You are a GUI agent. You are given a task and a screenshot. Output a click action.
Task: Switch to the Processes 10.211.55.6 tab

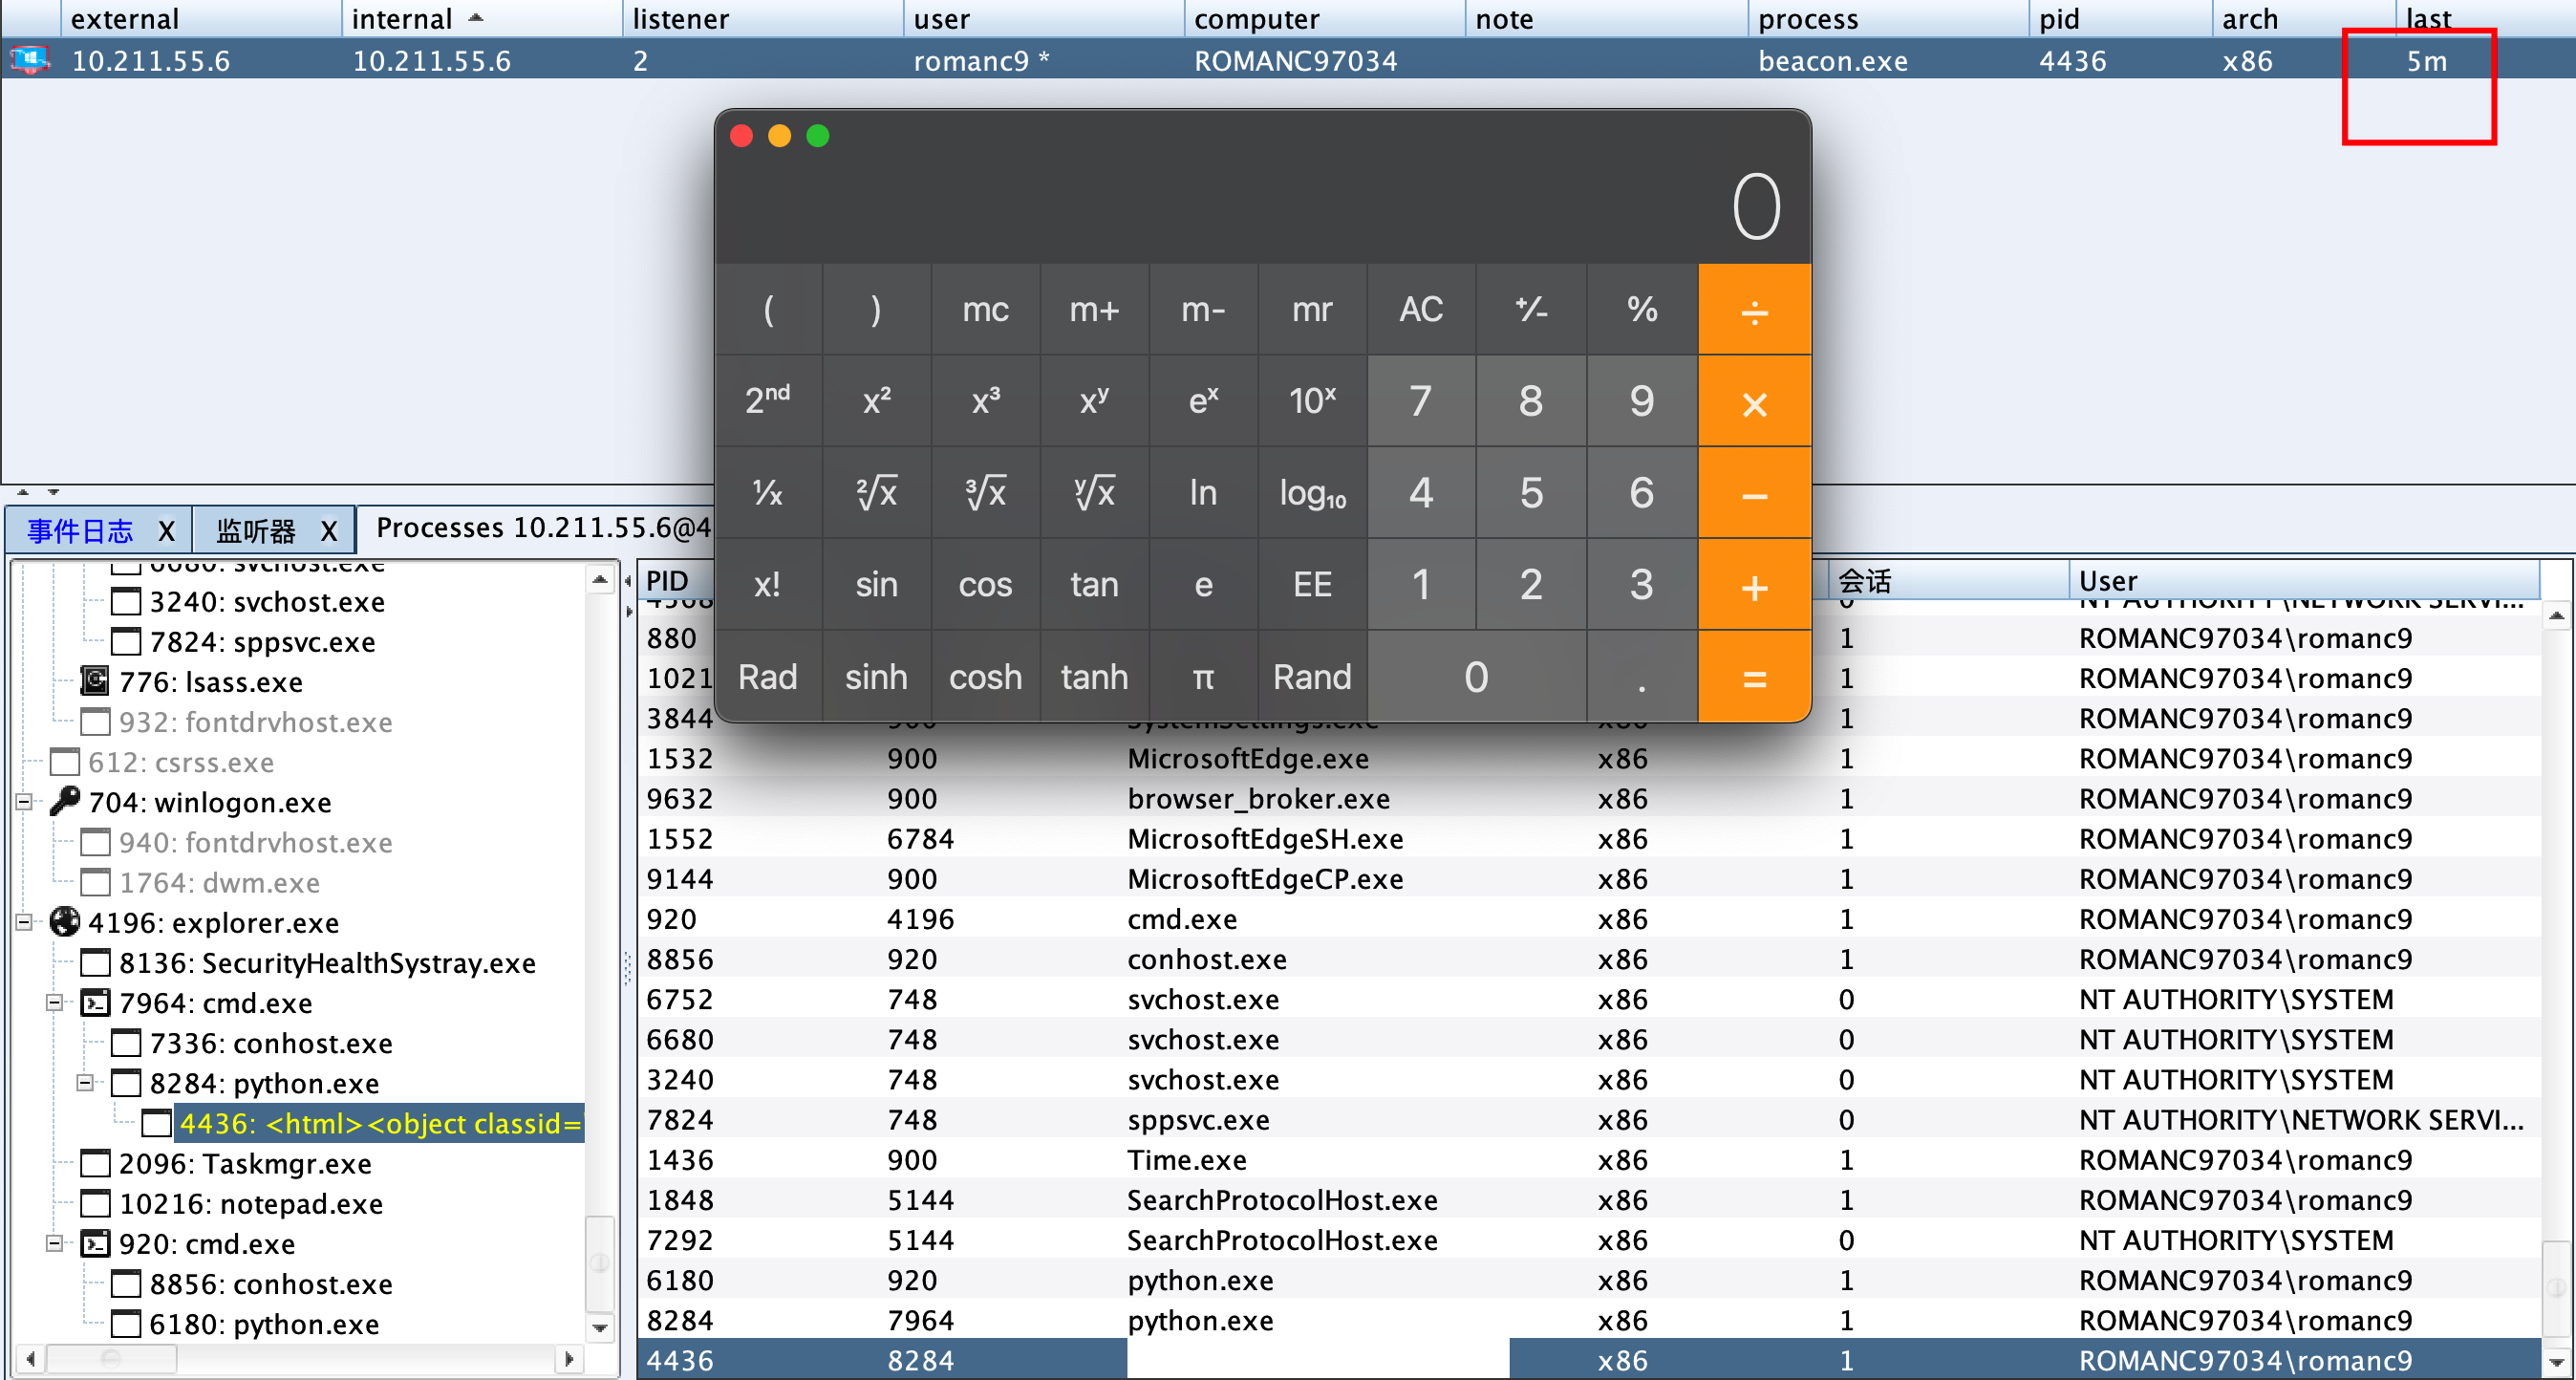543,528
